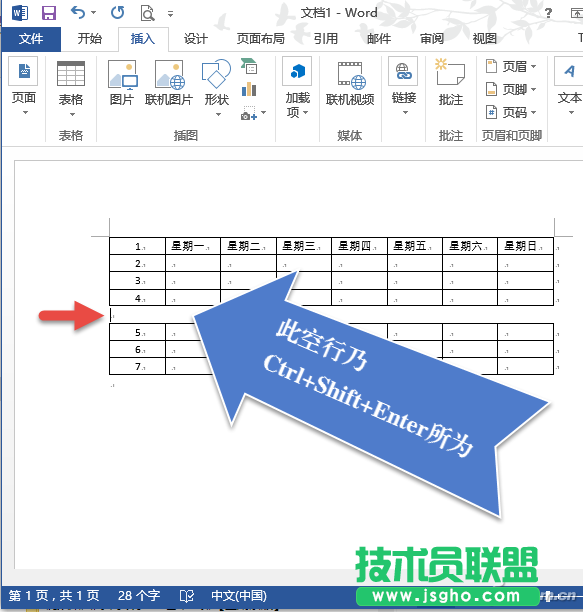Open print preview from quick access toolbar
583x612 pixels.
(147, 13)
